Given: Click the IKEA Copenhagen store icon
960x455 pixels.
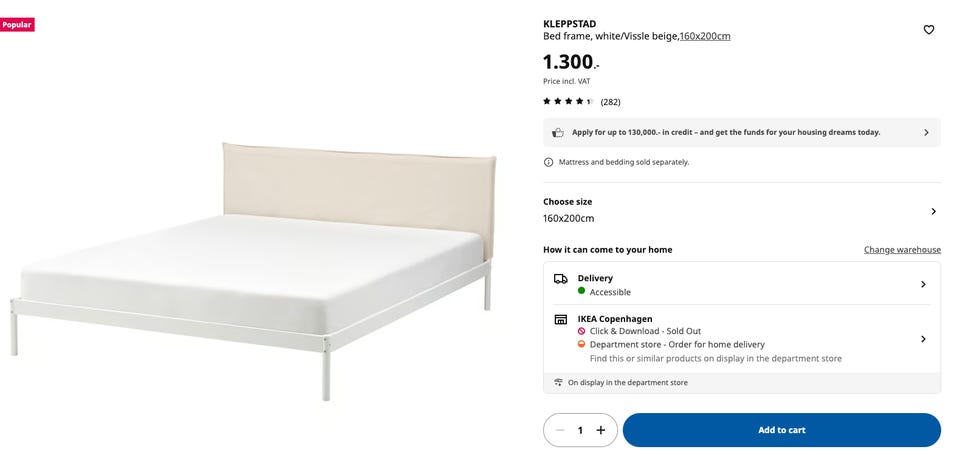Looking at the screenshot, I should pyautogui.click(x=560, y=320).
